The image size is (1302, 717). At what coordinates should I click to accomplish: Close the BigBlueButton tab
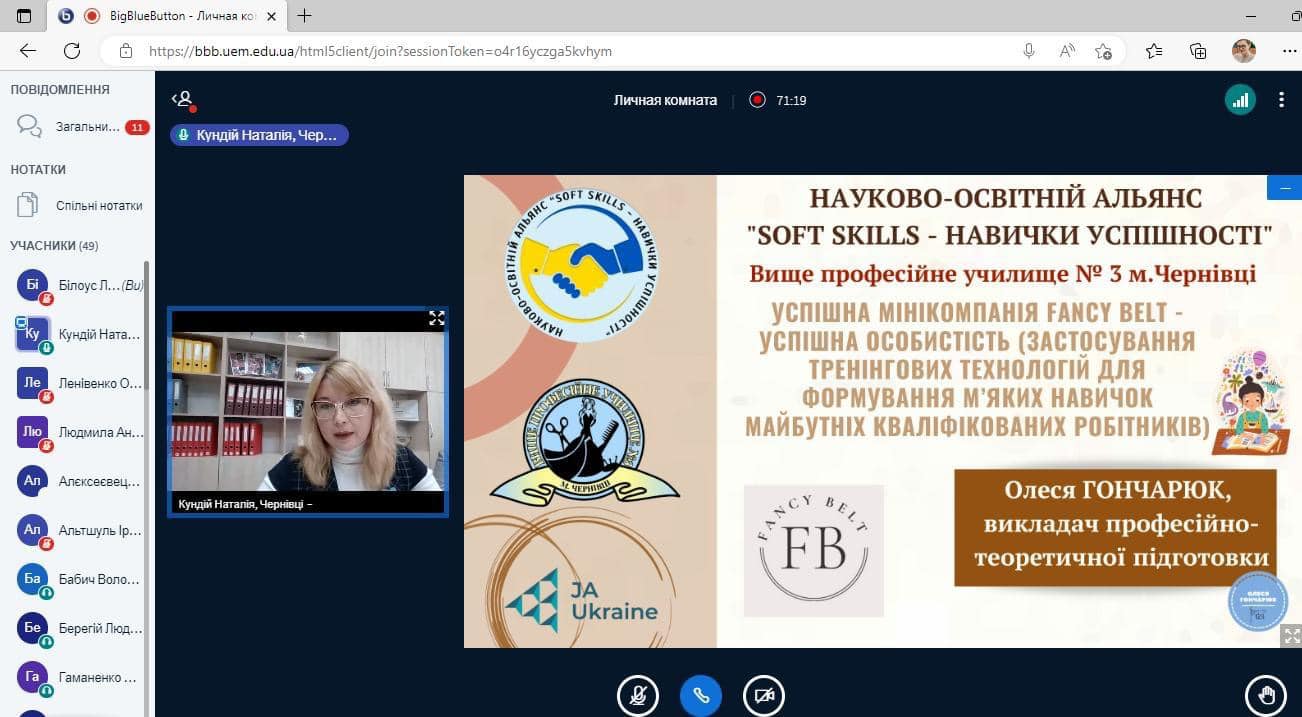pos(271,16)
